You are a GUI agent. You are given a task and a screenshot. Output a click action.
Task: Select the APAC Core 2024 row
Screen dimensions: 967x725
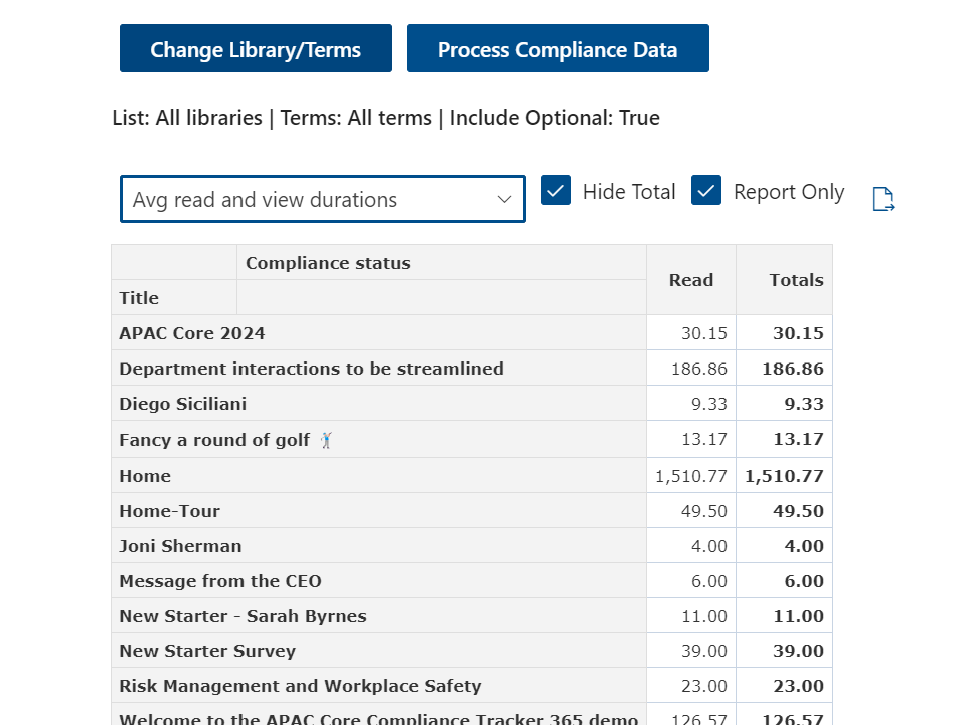tap(193, 333)
